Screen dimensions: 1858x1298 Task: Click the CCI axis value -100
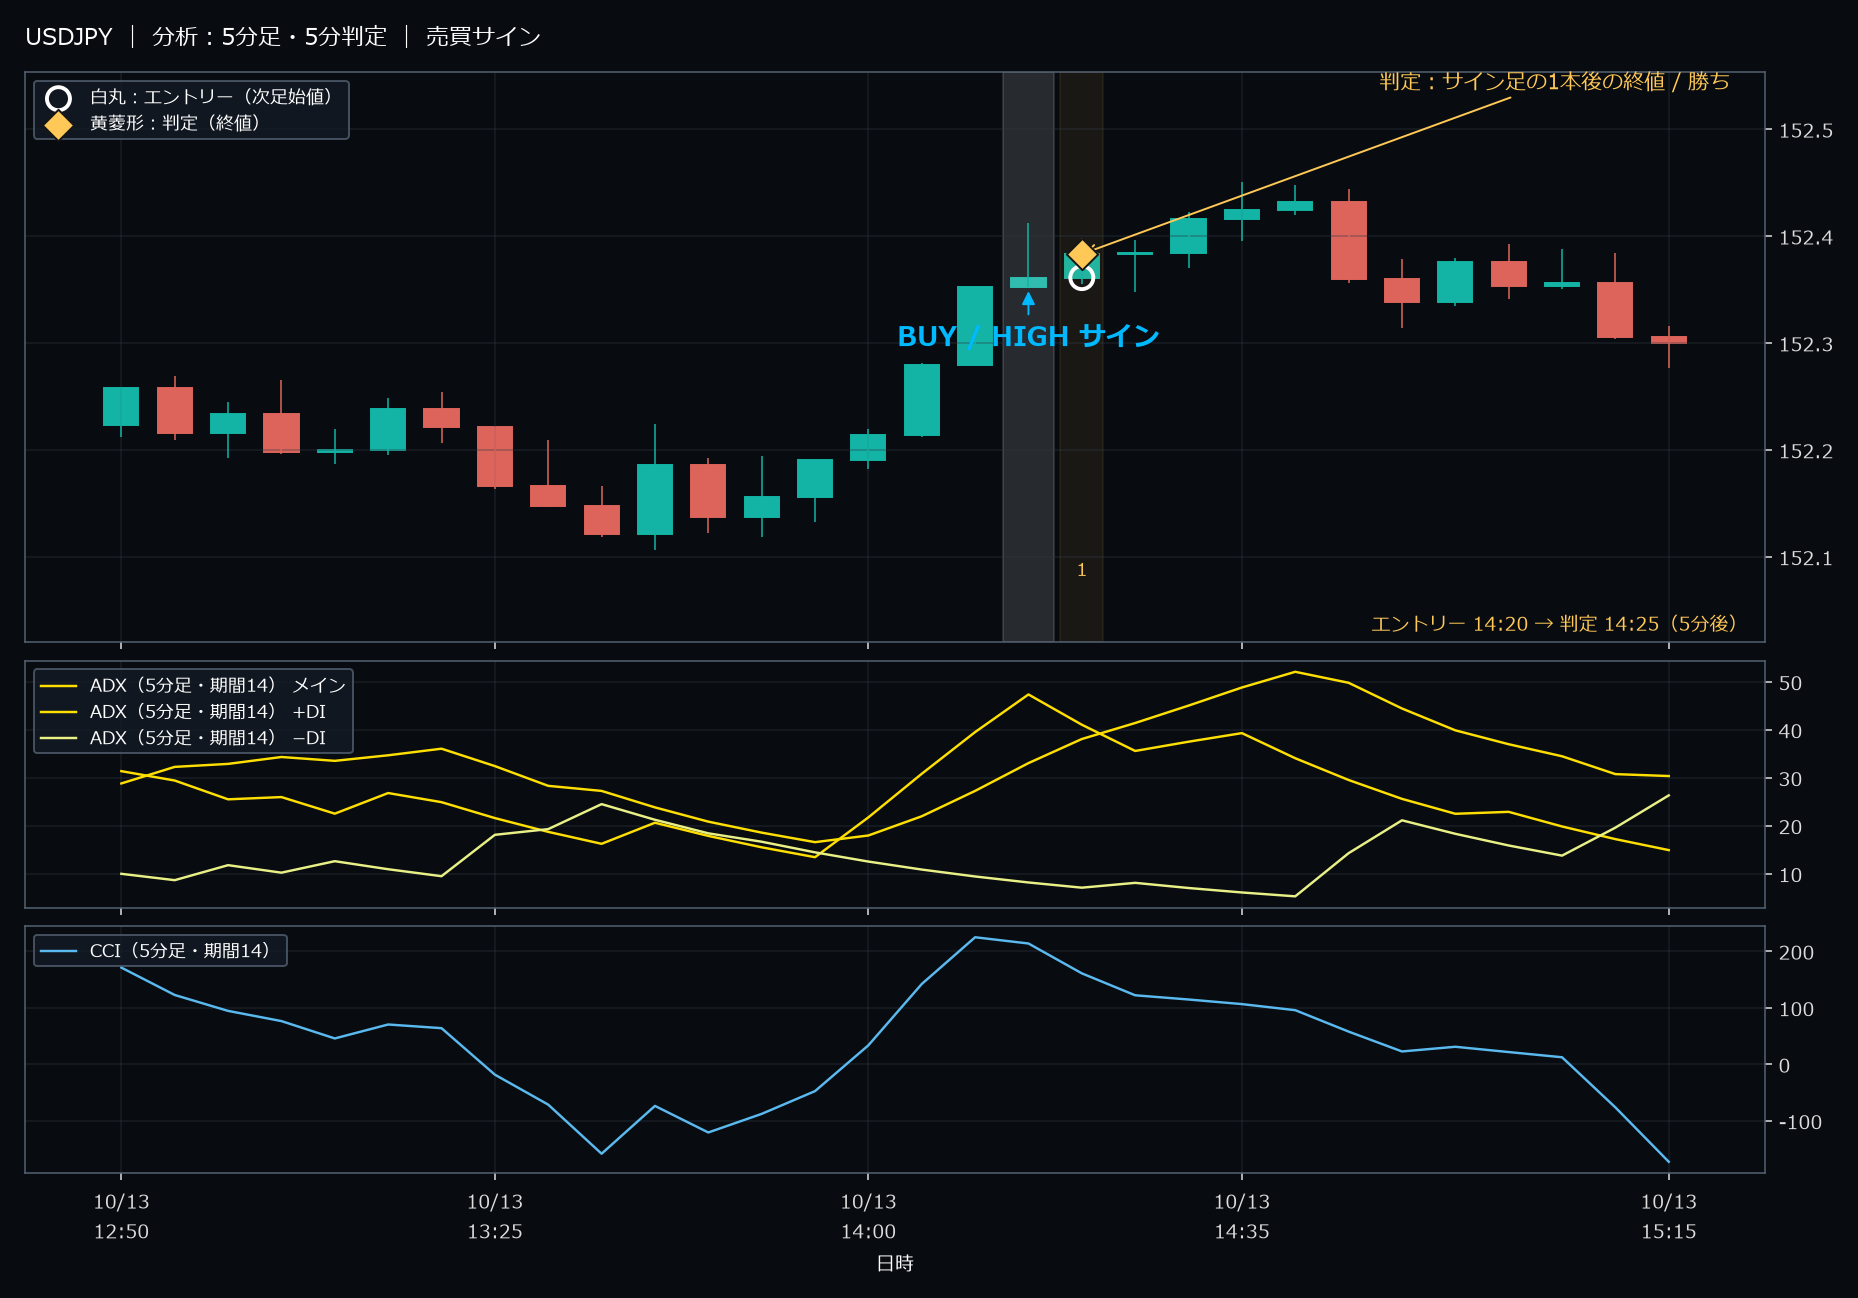1800,1122
